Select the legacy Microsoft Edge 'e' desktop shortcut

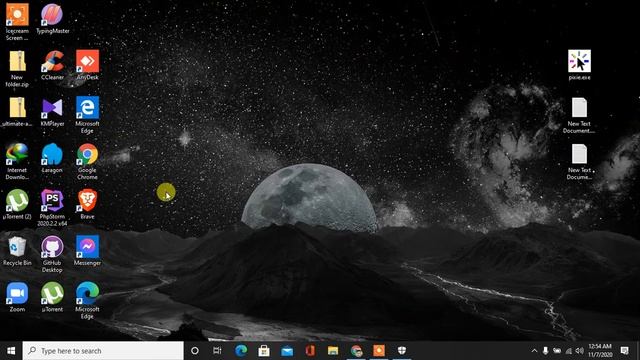coord(87,115)
